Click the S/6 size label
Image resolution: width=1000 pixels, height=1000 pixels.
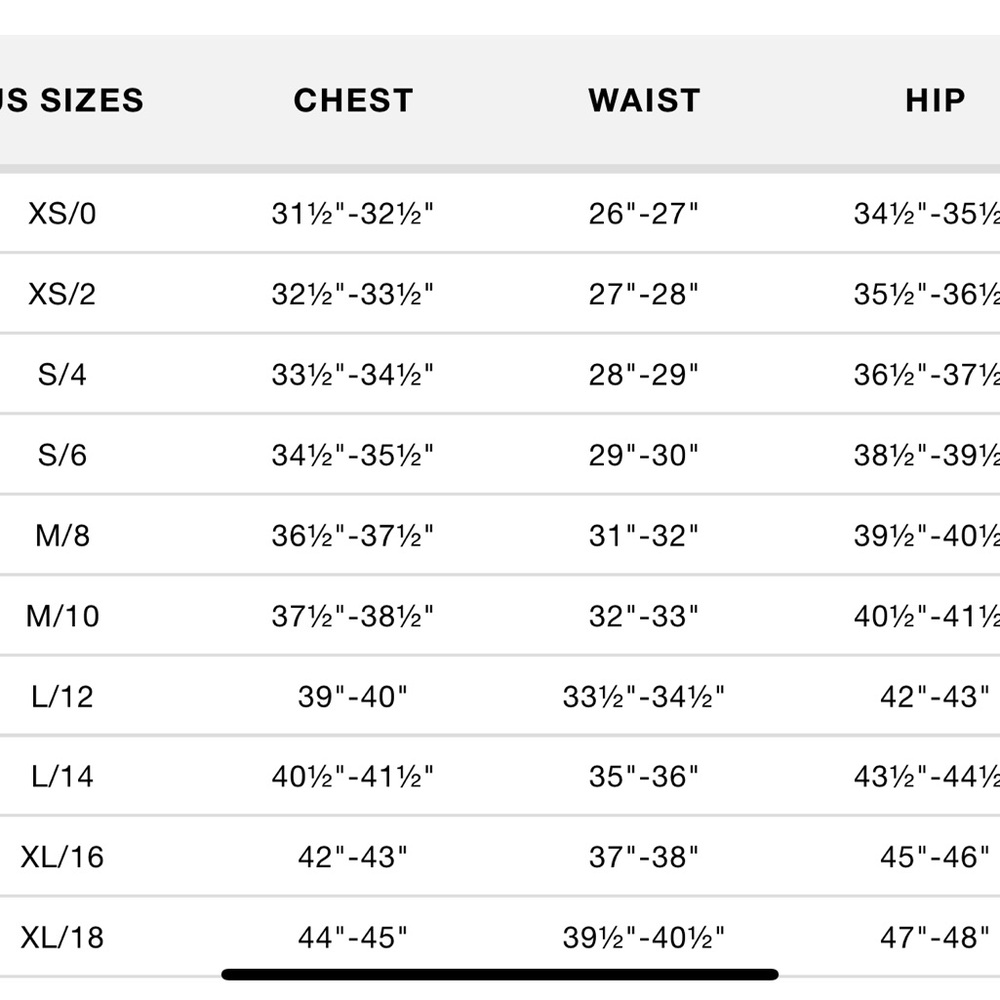pos(62,455)
